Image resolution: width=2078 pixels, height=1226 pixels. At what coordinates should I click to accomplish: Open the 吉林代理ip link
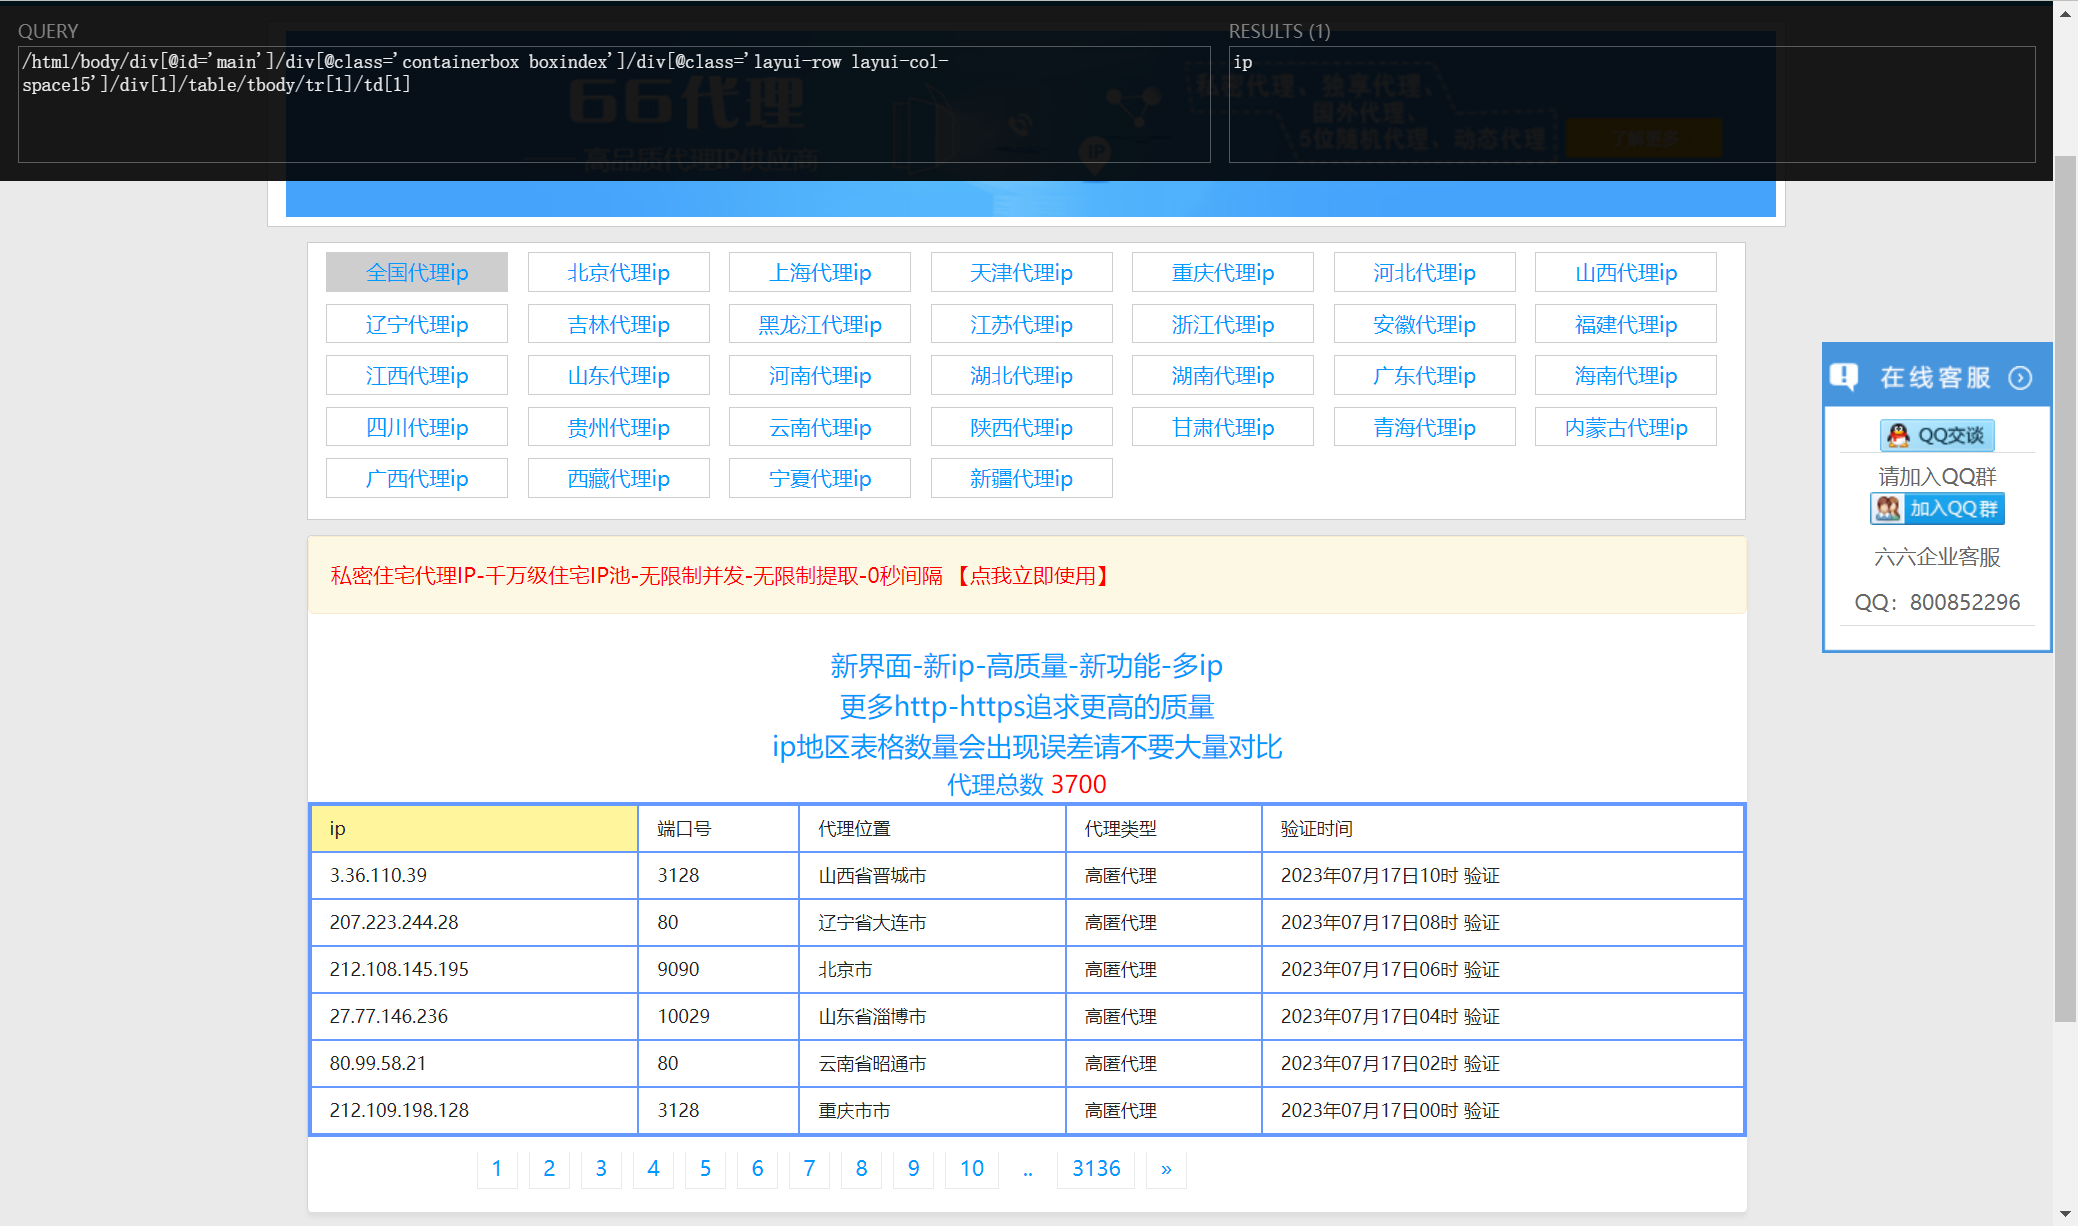618,324
